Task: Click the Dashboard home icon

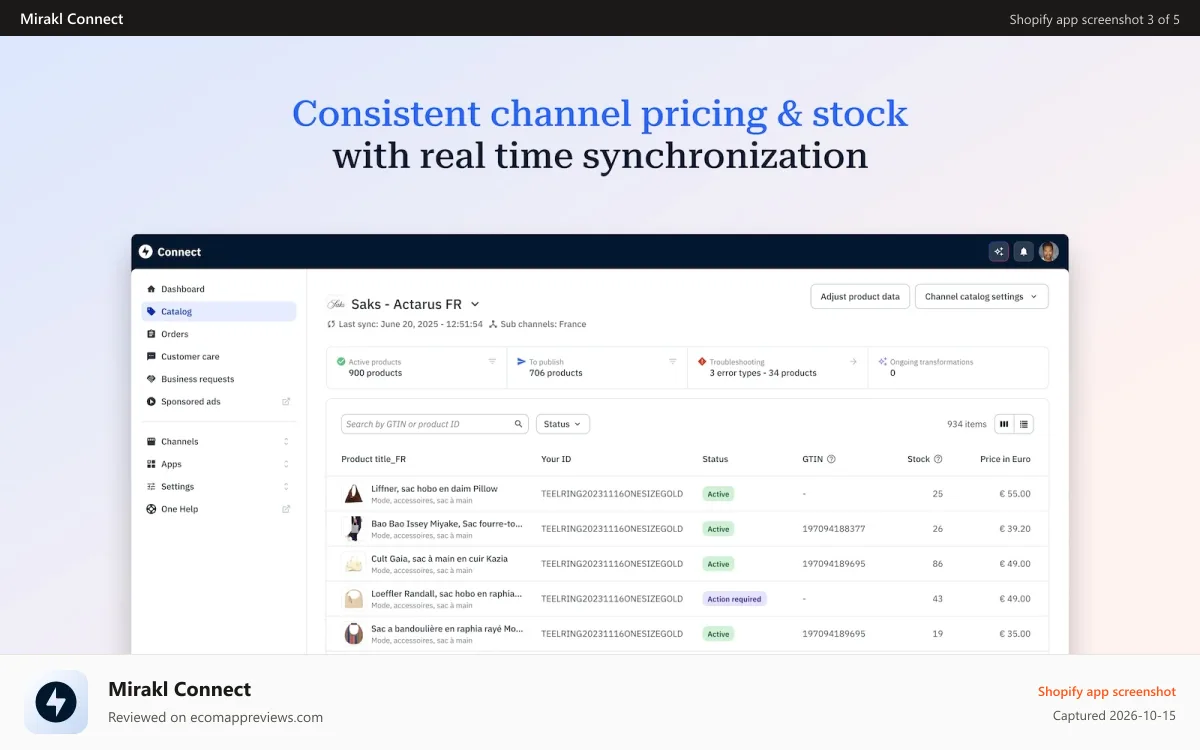Action: [151, 289]
